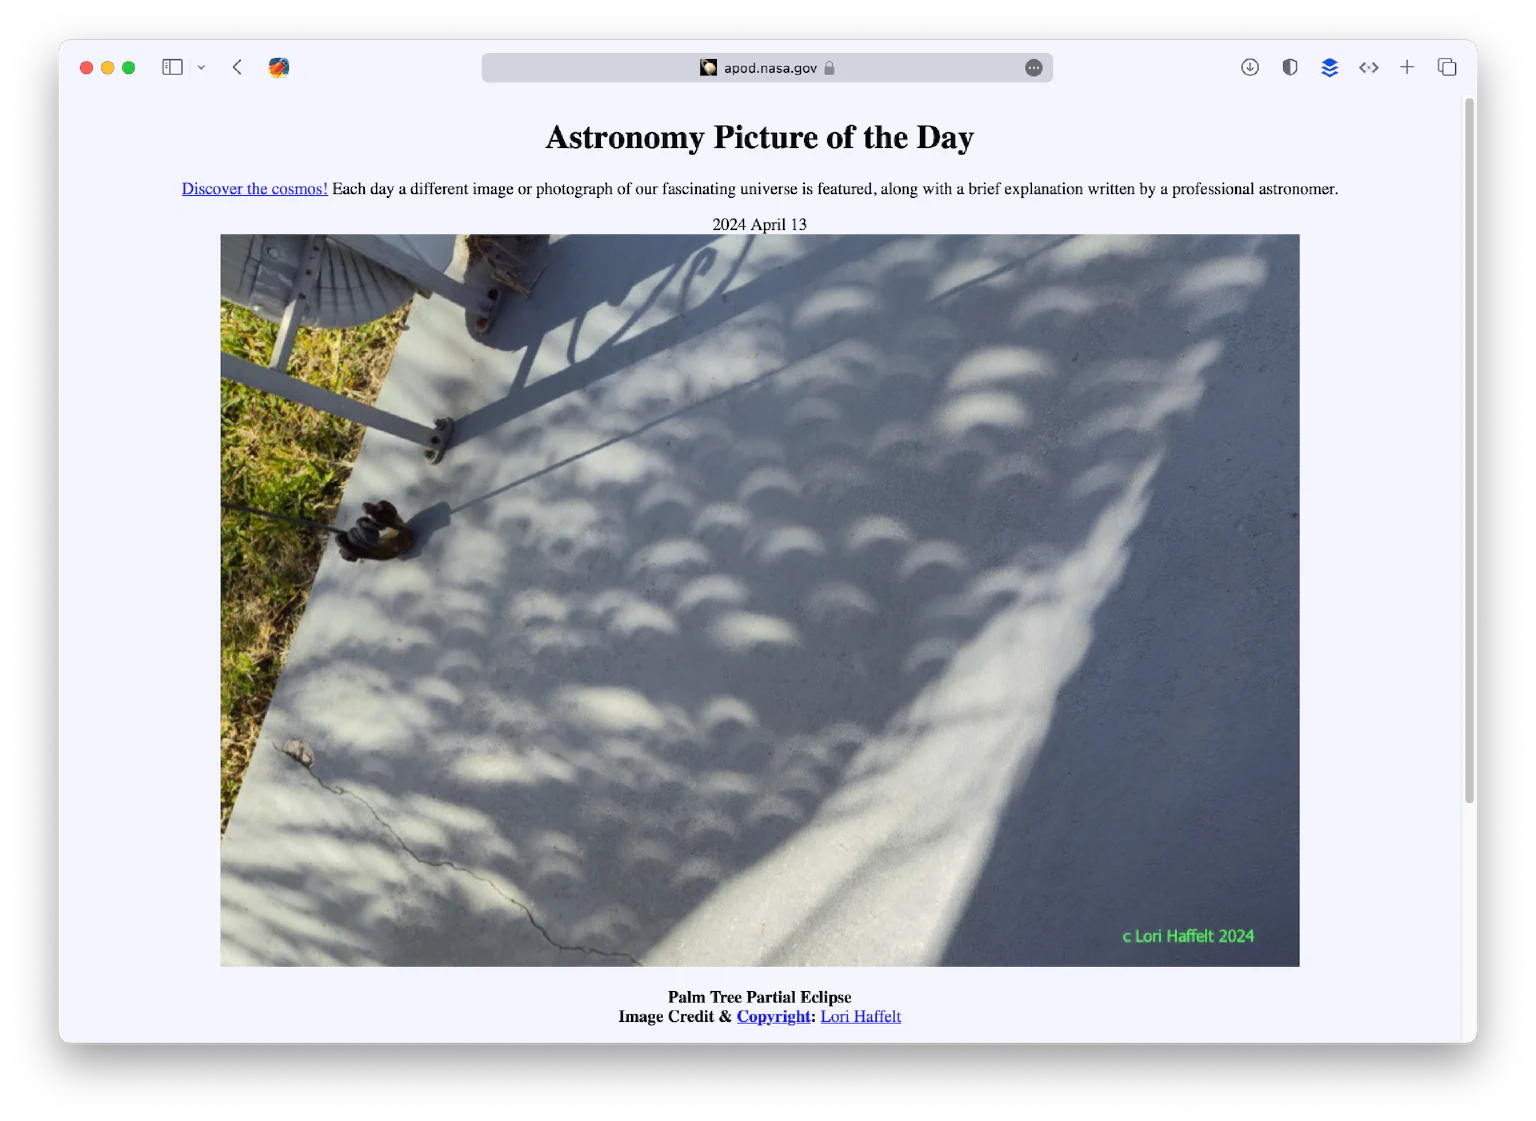Toggle the privacy shield icon
Image resolution: width=1536 pixels, height=1121 pixels.
click(x=1290, y=67)
